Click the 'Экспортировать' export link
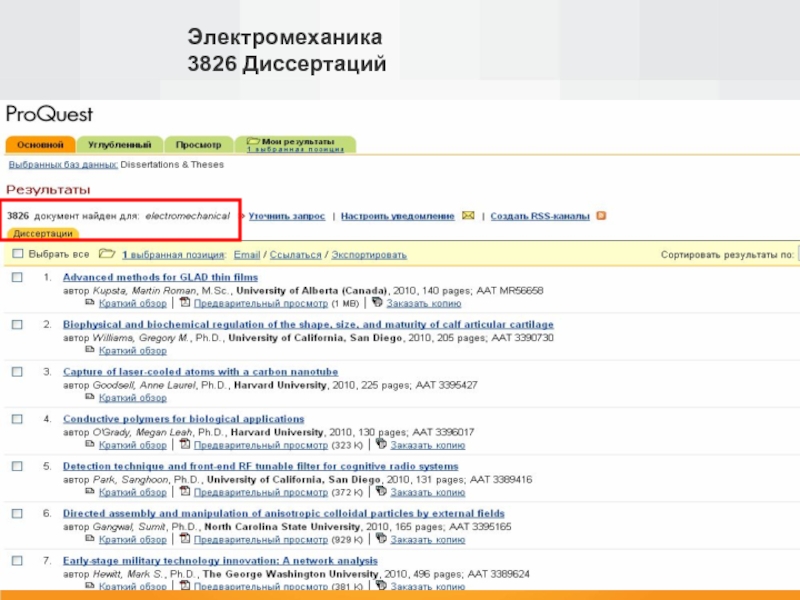The width and height of the screenshot is (800, 600). point(369,255)
